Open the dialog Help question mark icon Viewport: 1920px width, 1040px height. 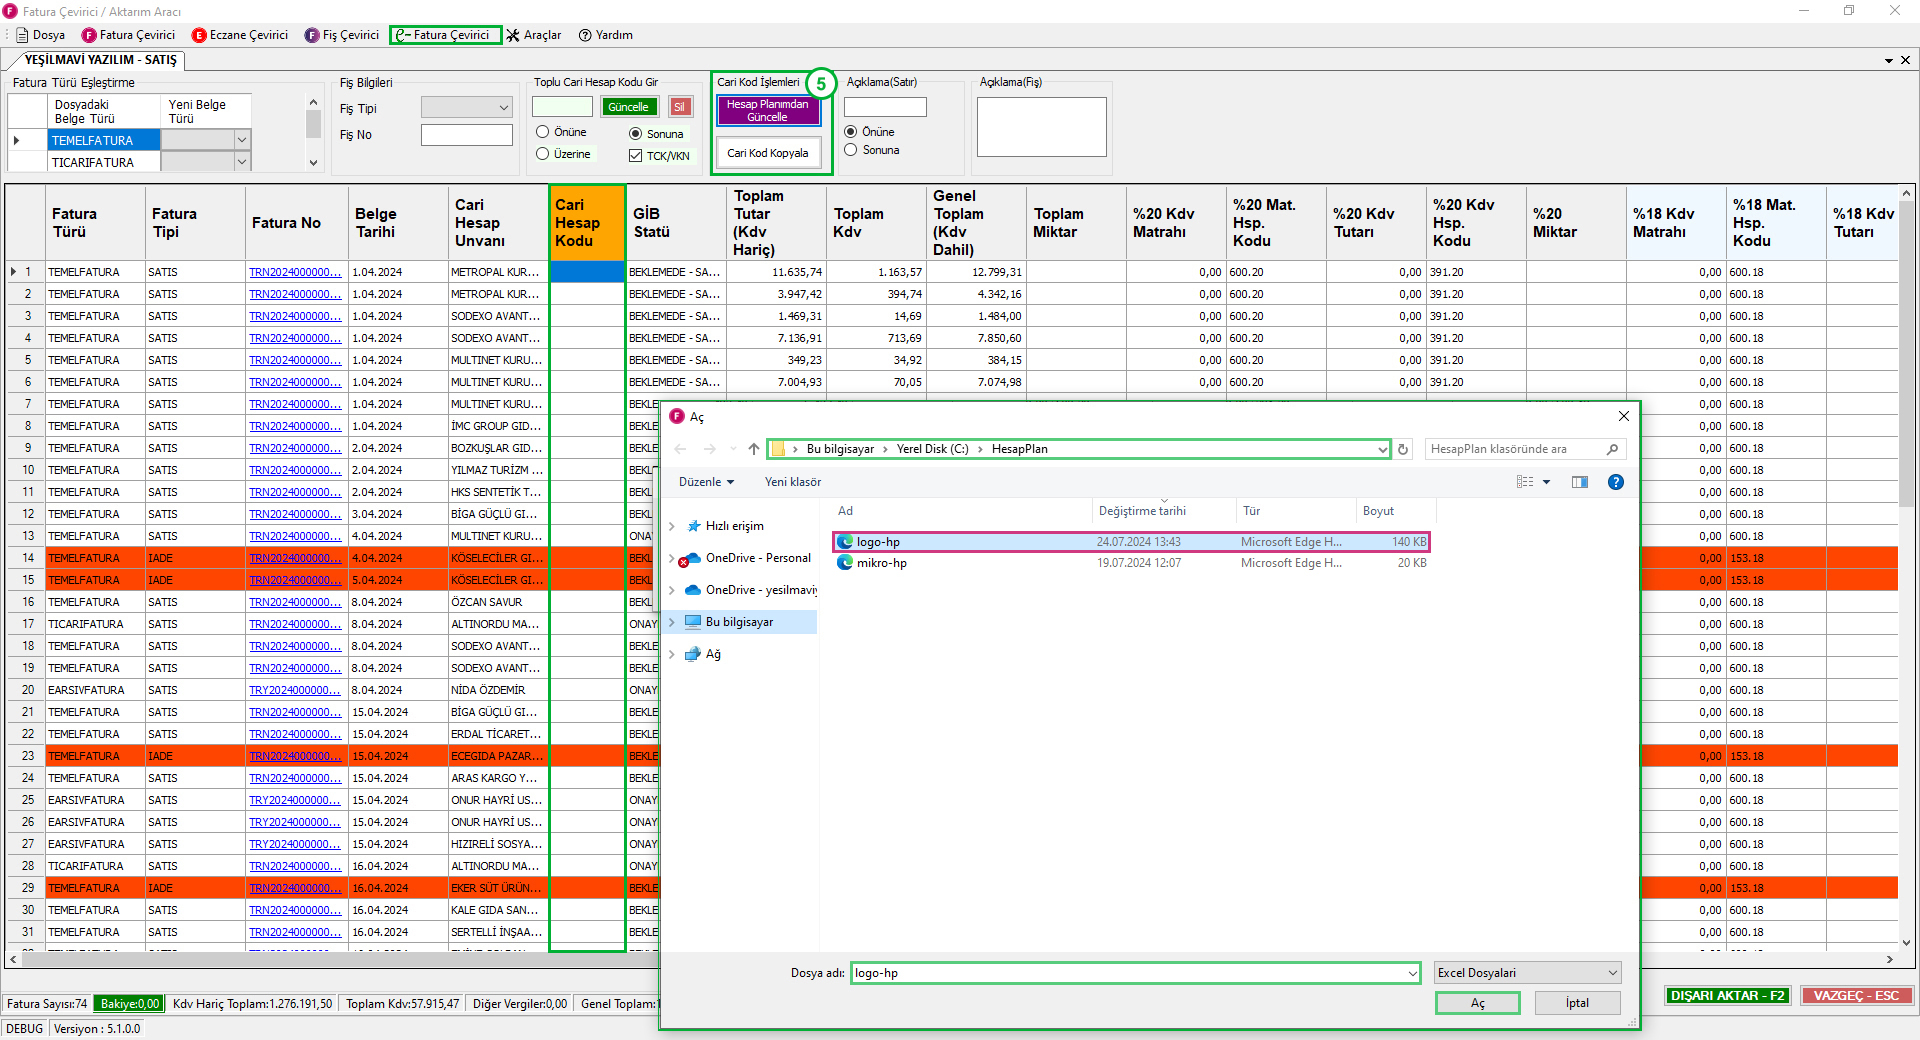click(1615, 482)
